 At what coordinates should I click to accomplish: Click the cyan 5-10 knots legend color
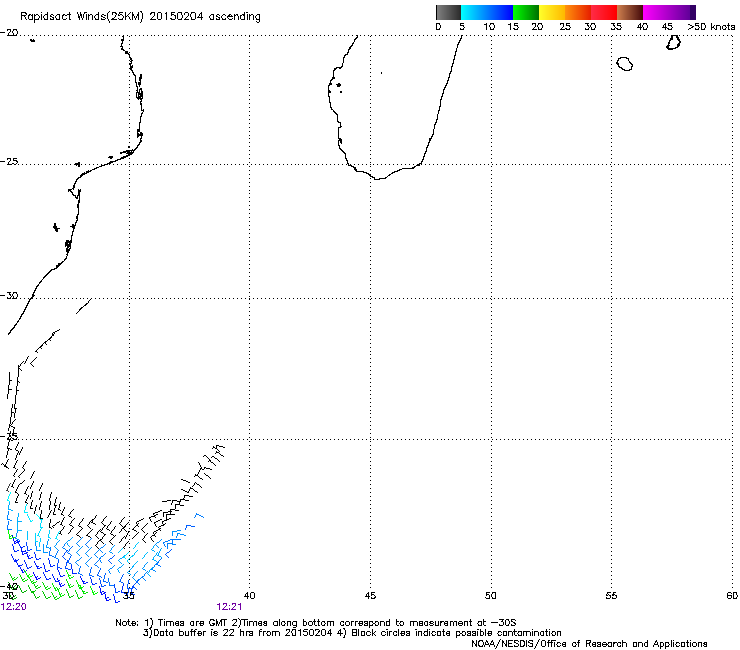click(x=474, y=12)
